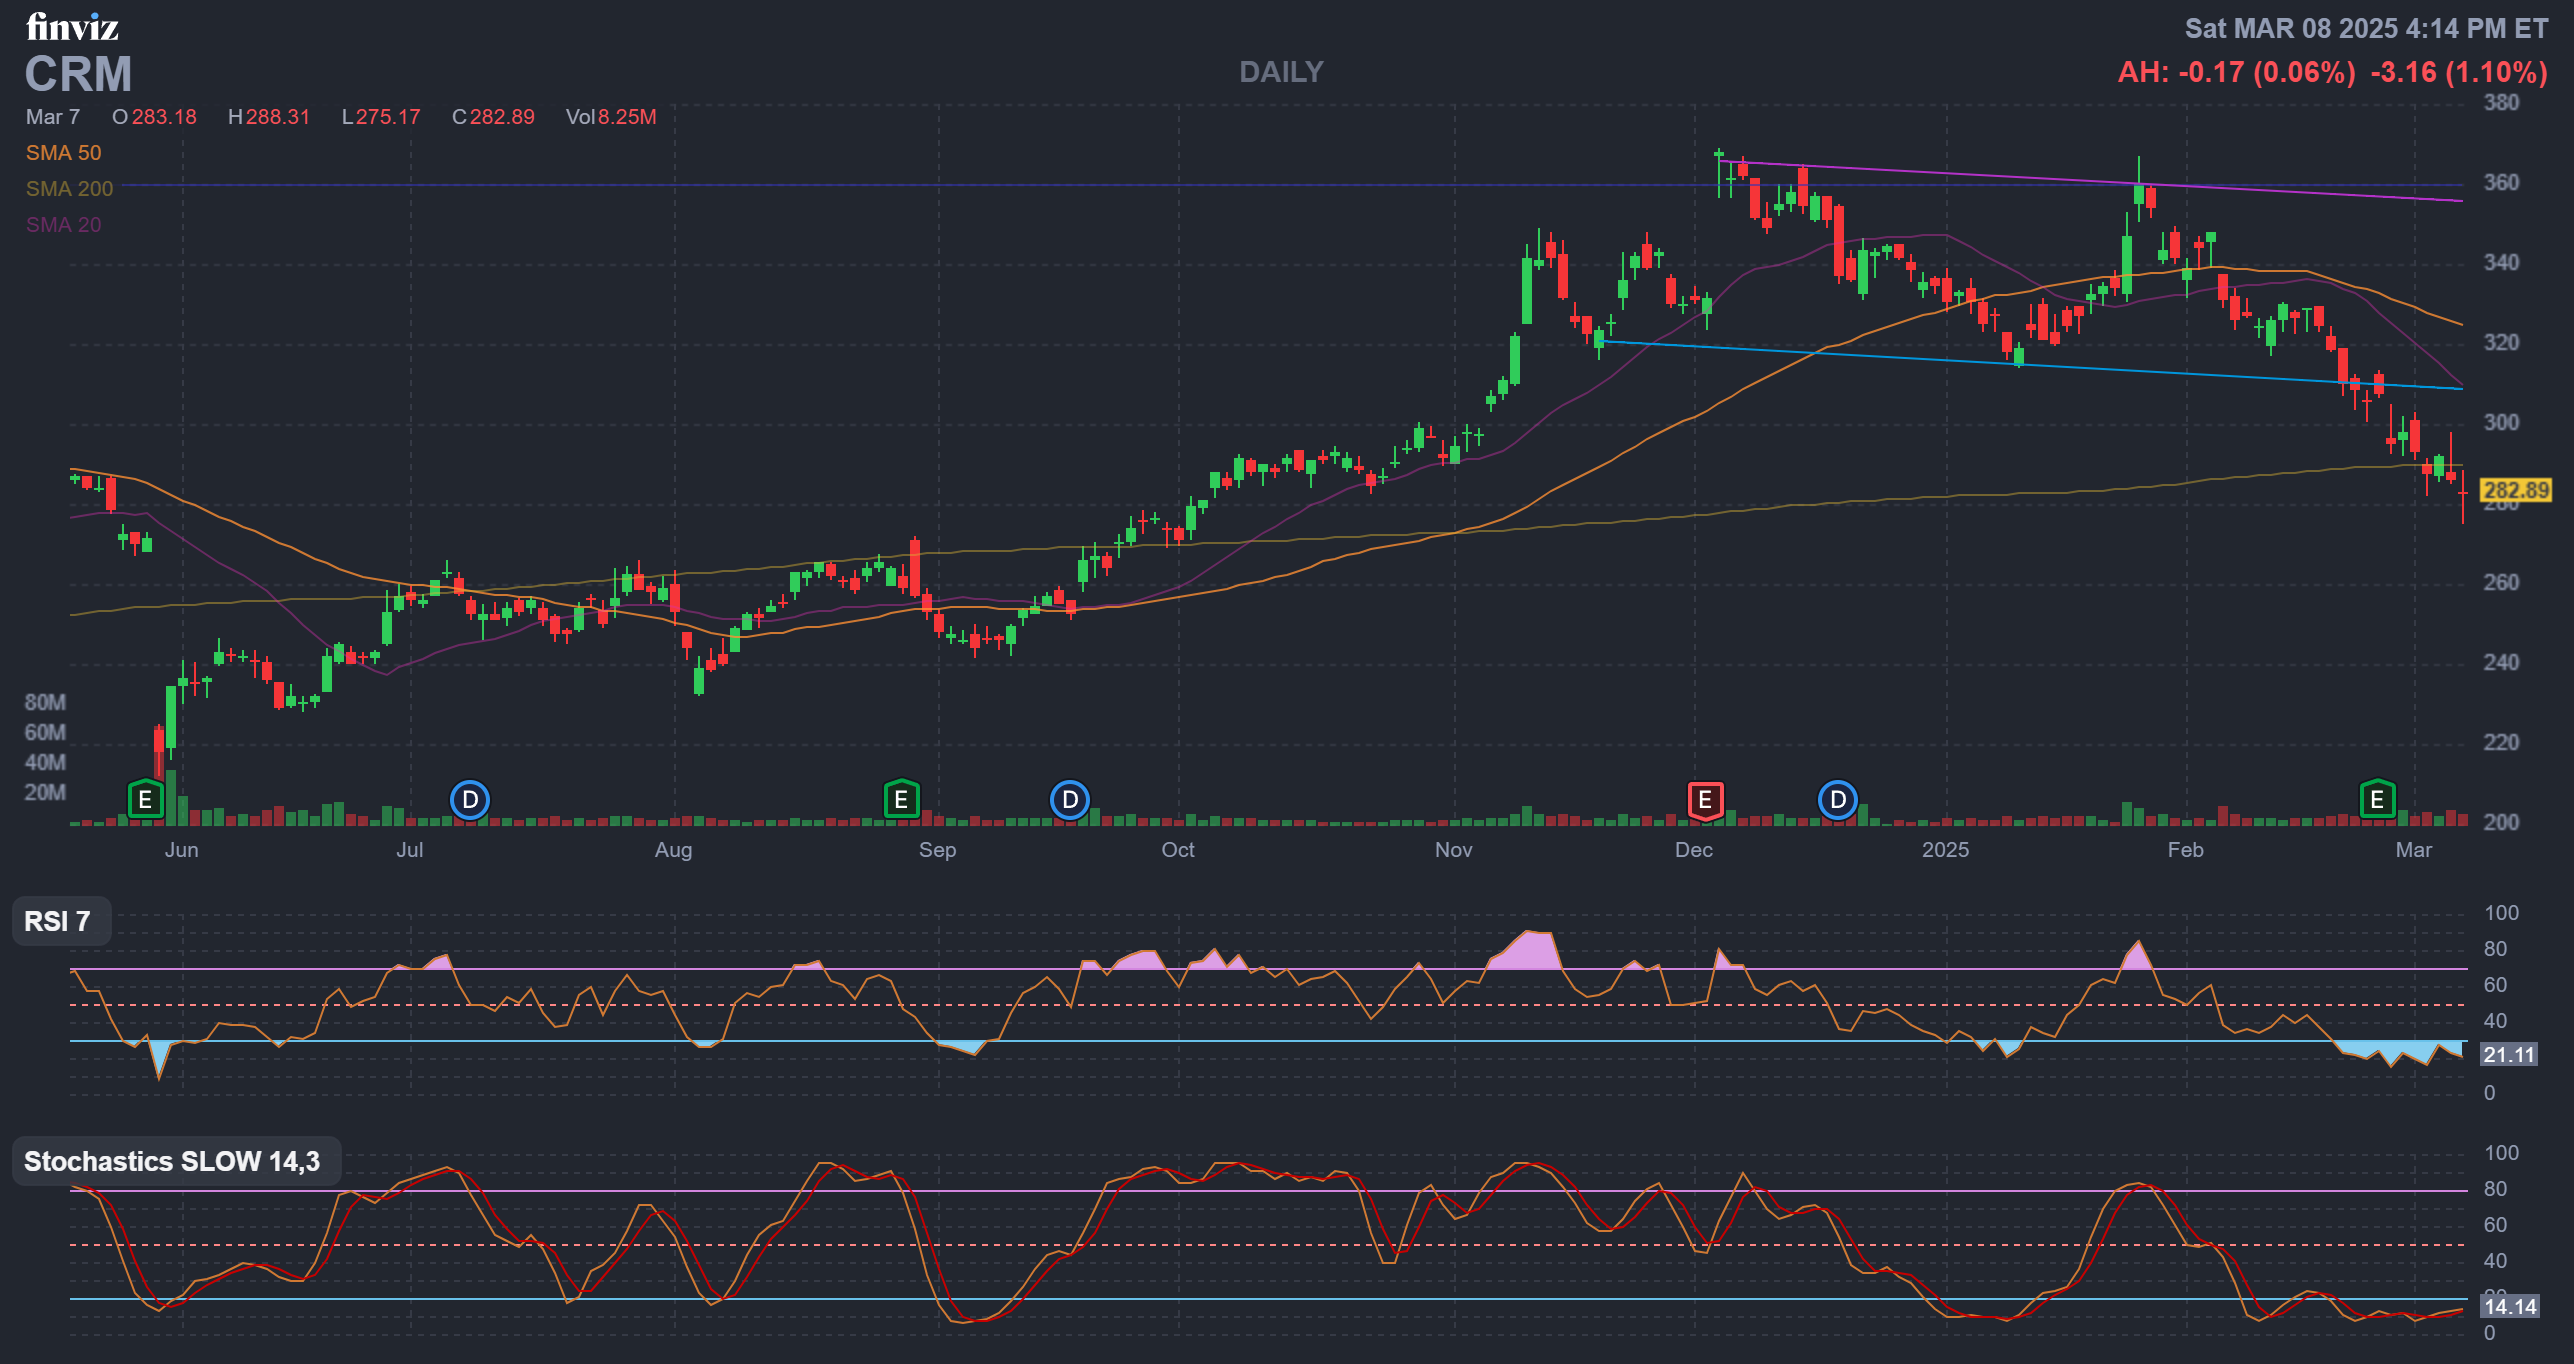Click the 380 price axis label
Screen dimensions: 2574x1364
(2501, 102)
